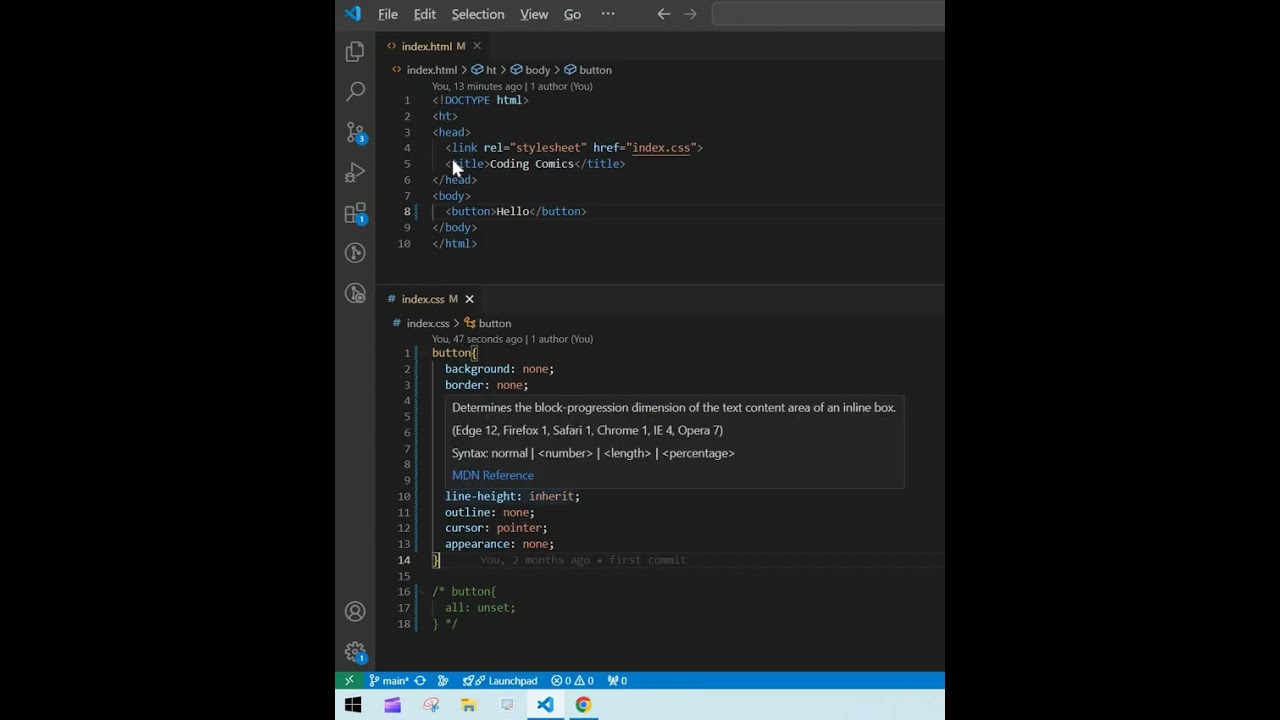This screenshot has width=1280, height=720.
Task: Click line number 14 in css gutter
Action: pos(404,560)
